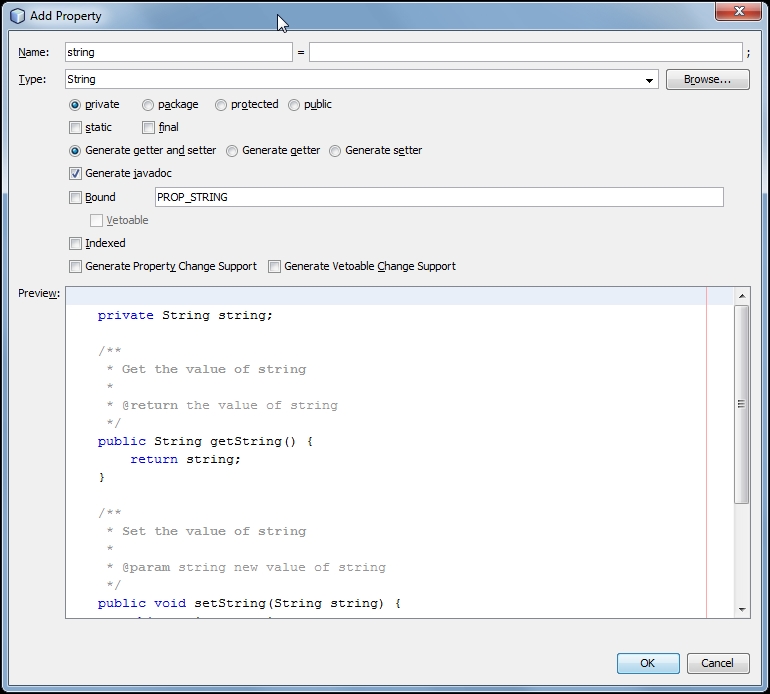Click '@param string new value of string' comment

(254, 567)
